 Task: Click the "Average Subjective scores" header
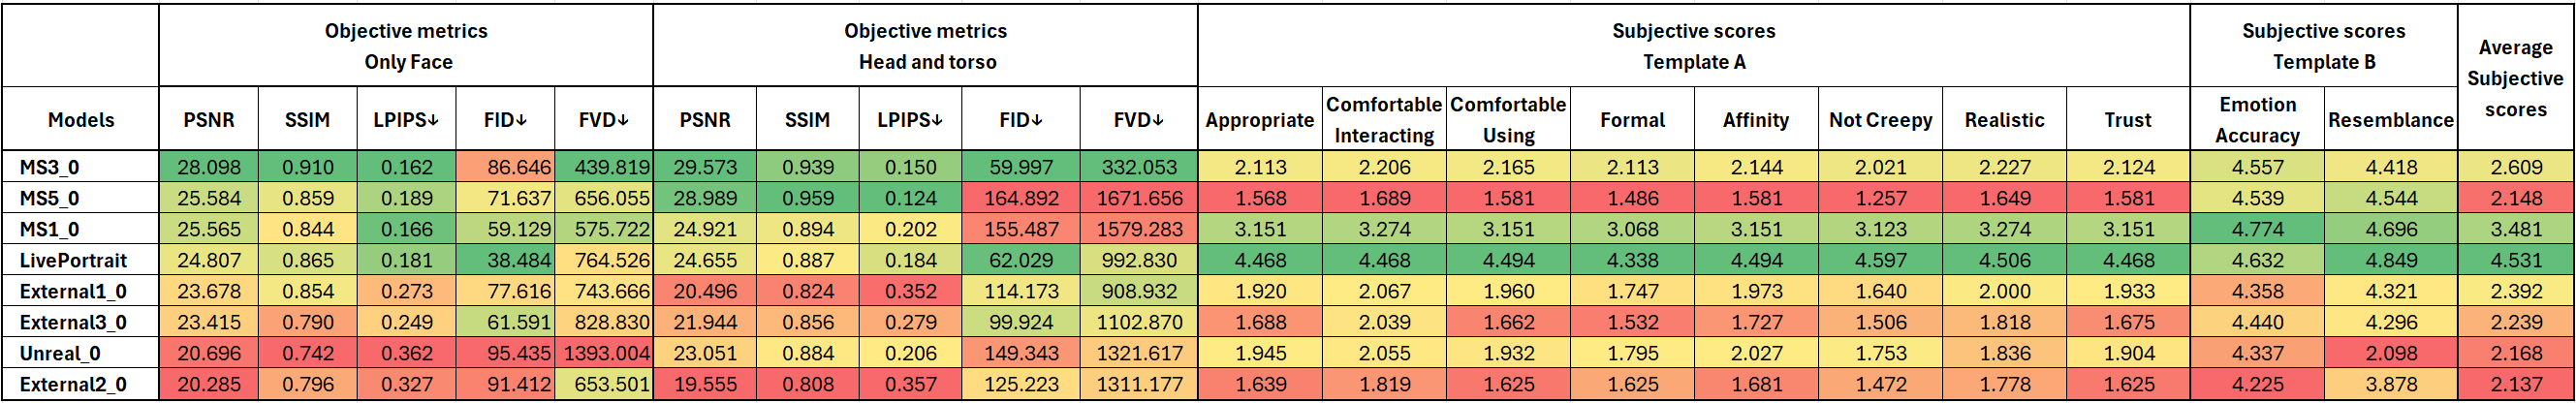(x=2514, y=78)
